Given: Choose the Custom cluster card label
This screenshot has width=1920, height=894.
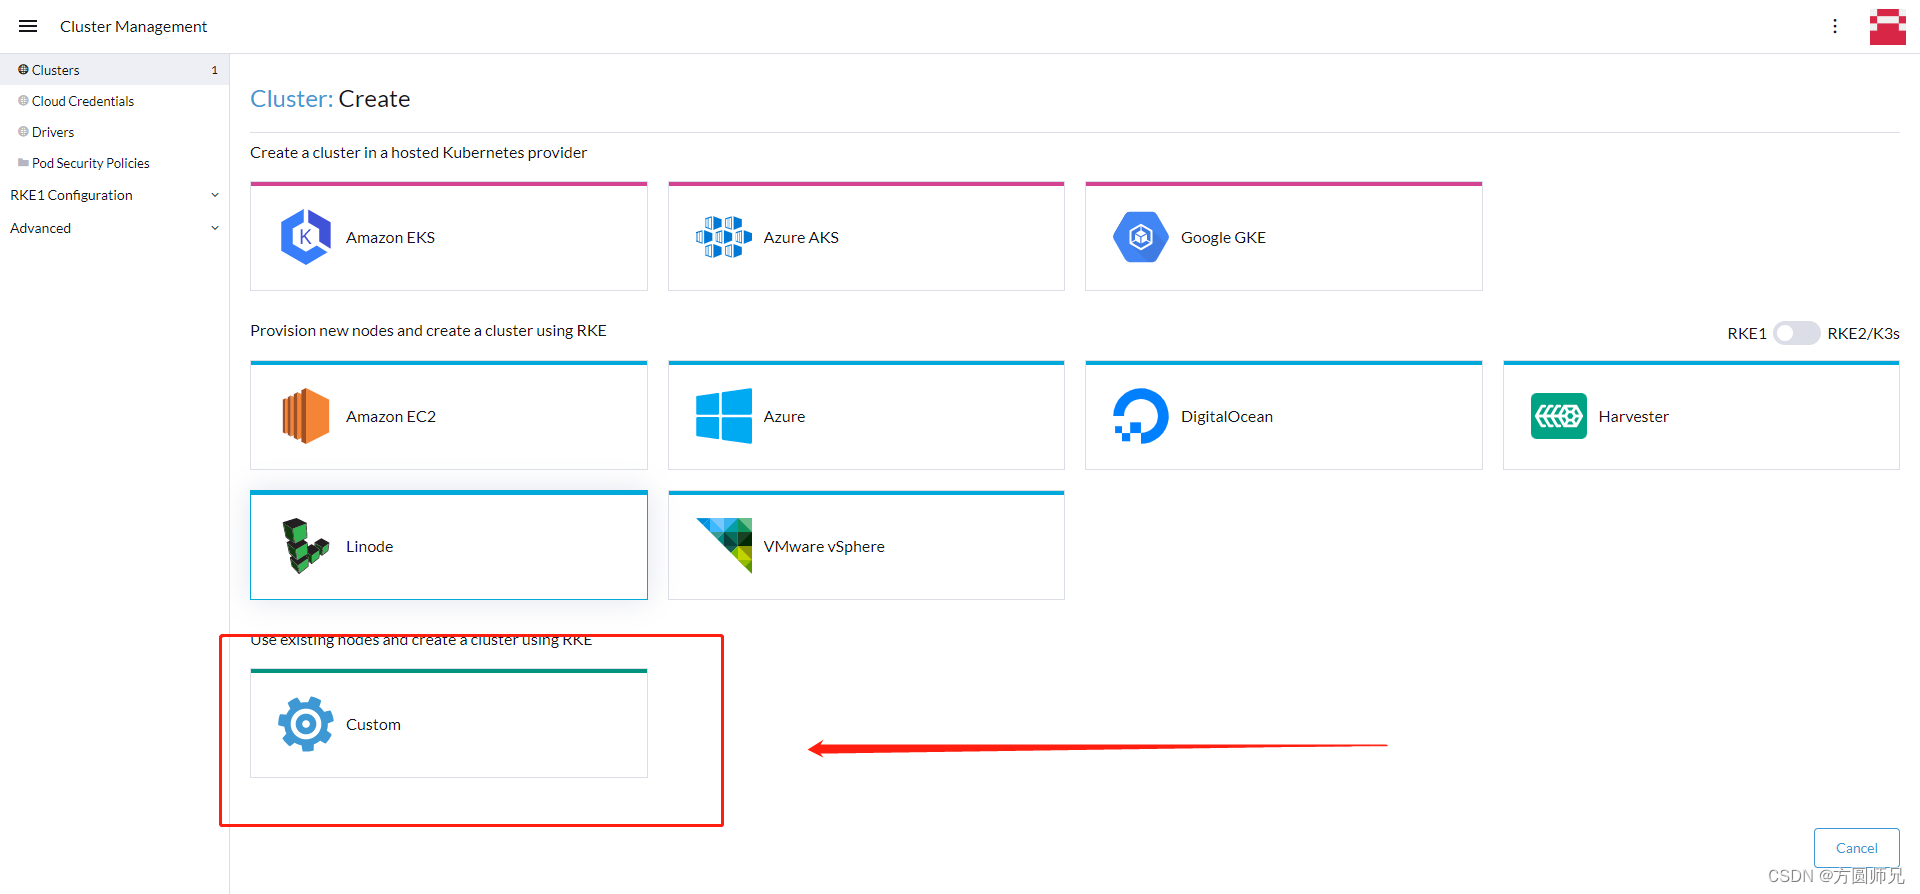Looking at the screenshot, I should click(373, 724).
